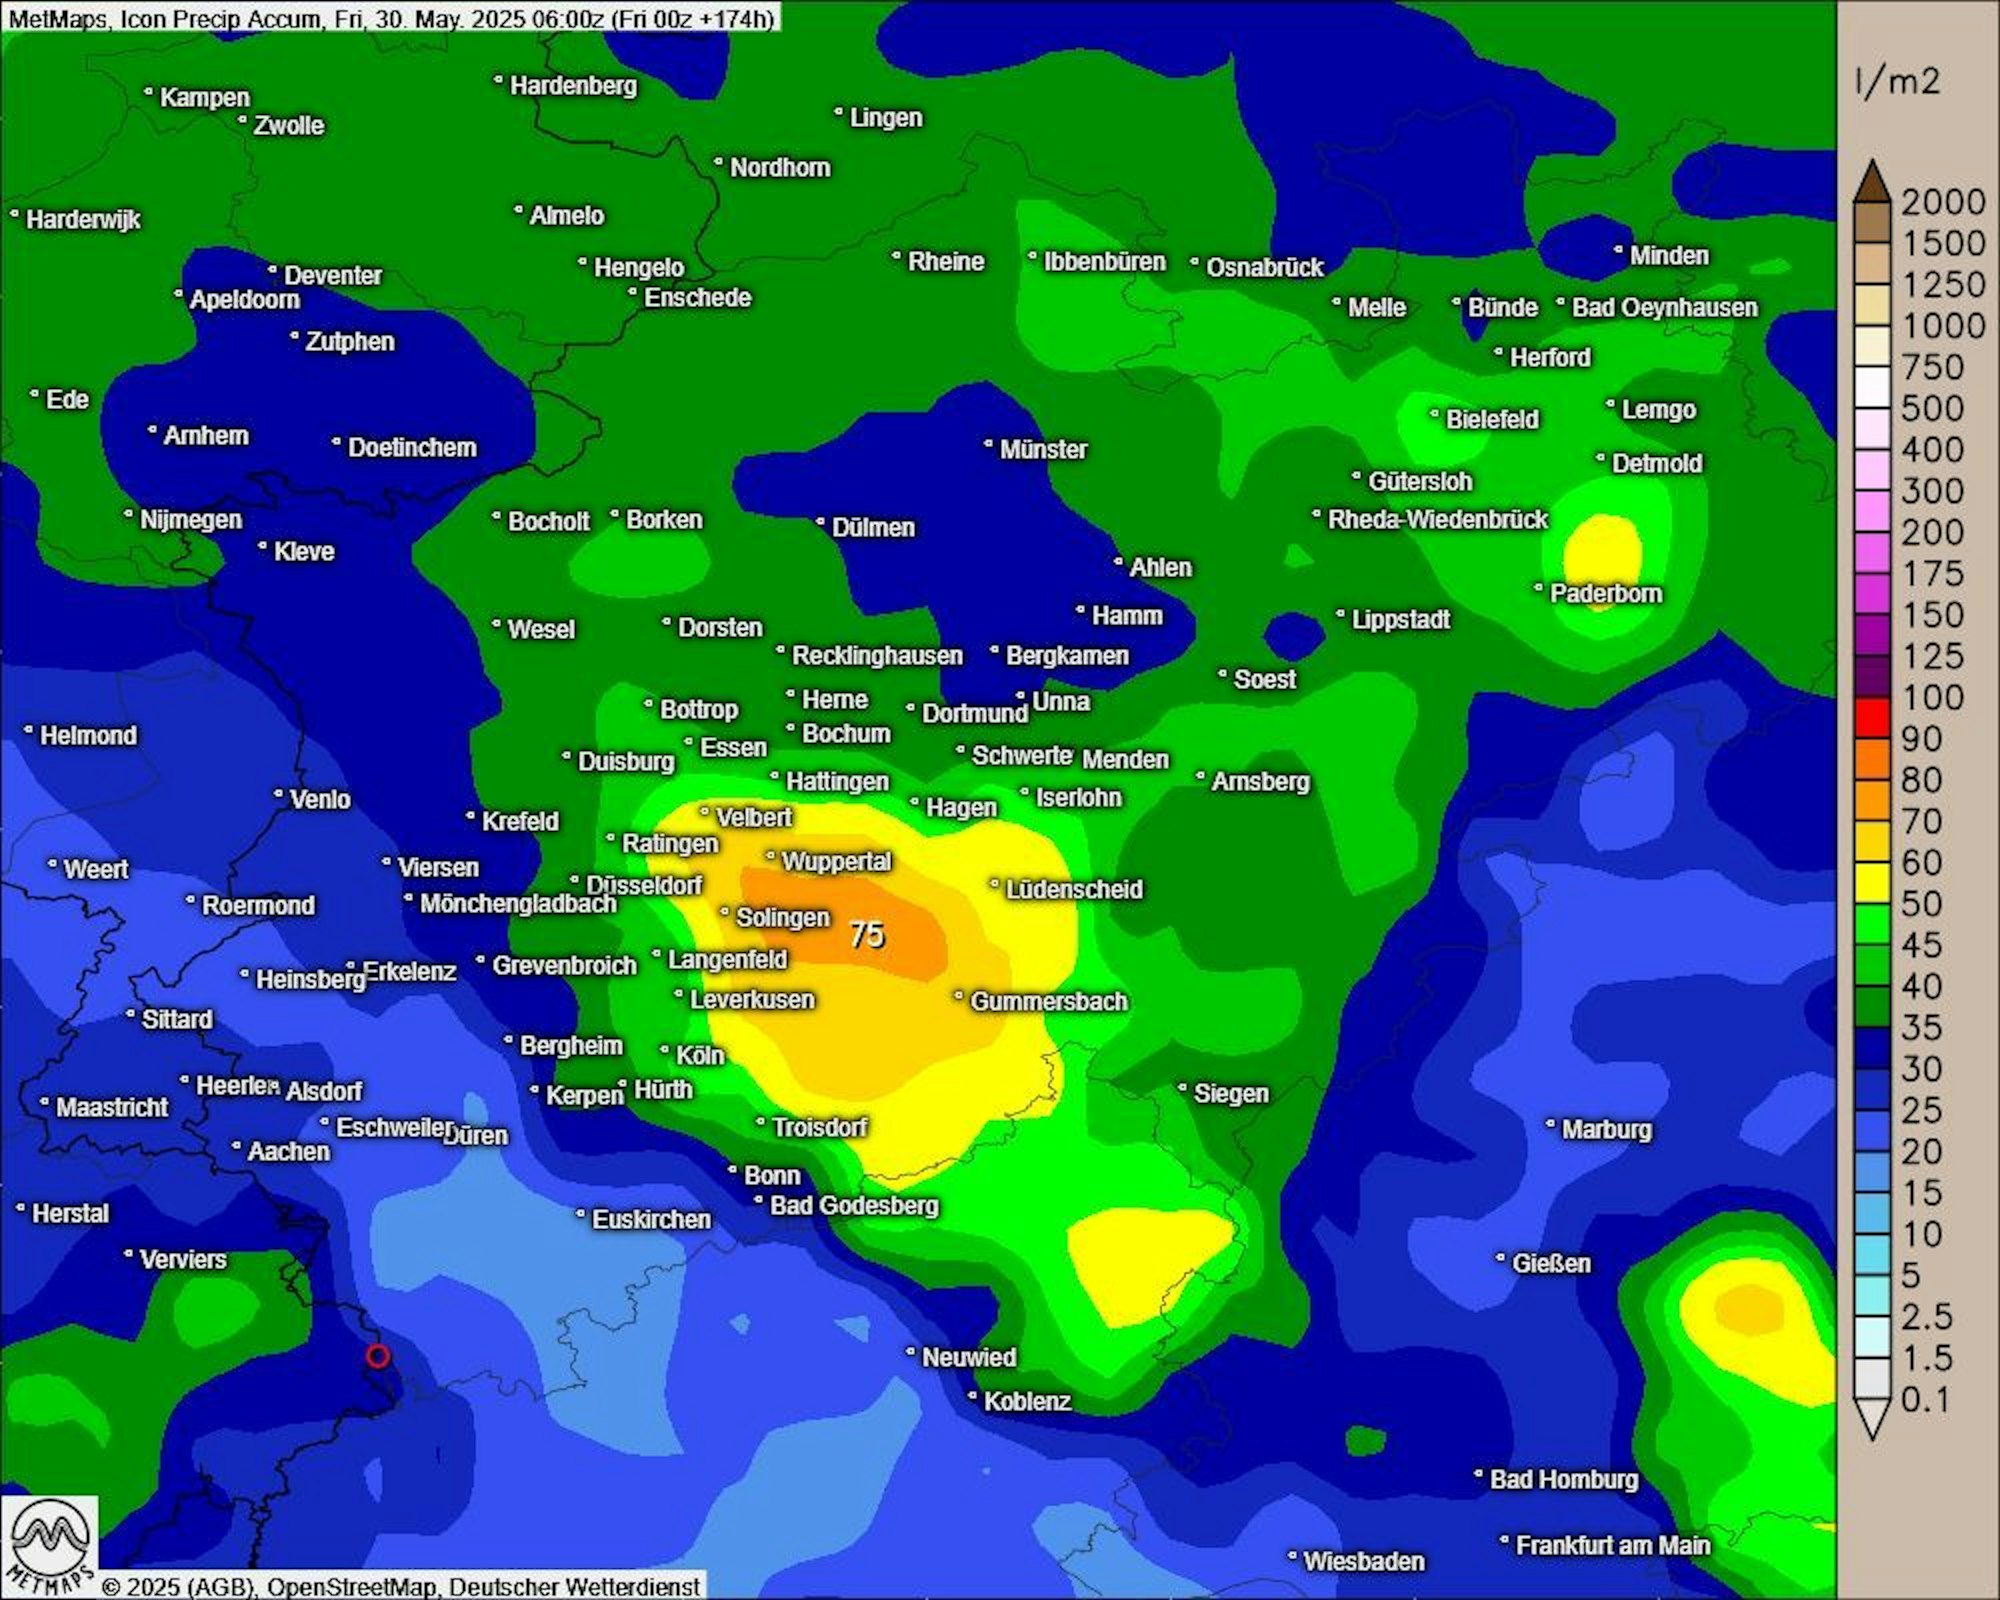Click the Münster city marker
The image size is (2000, 1600).
click(989, 444)
